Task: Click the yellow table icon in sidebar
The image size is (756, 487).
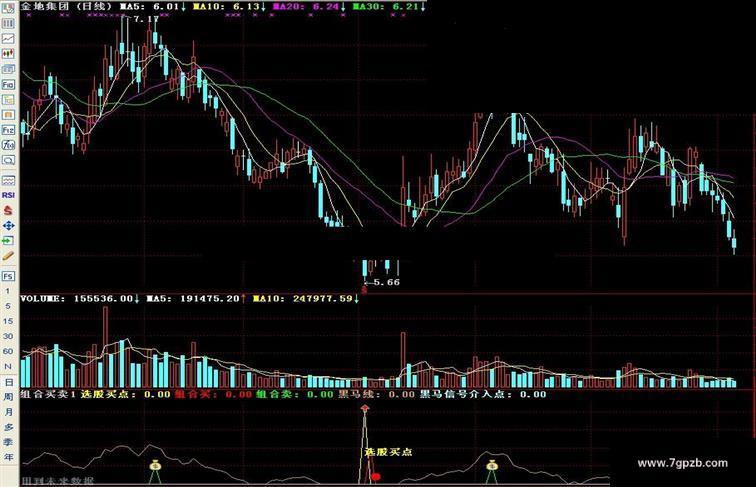Action: [8, 100]
